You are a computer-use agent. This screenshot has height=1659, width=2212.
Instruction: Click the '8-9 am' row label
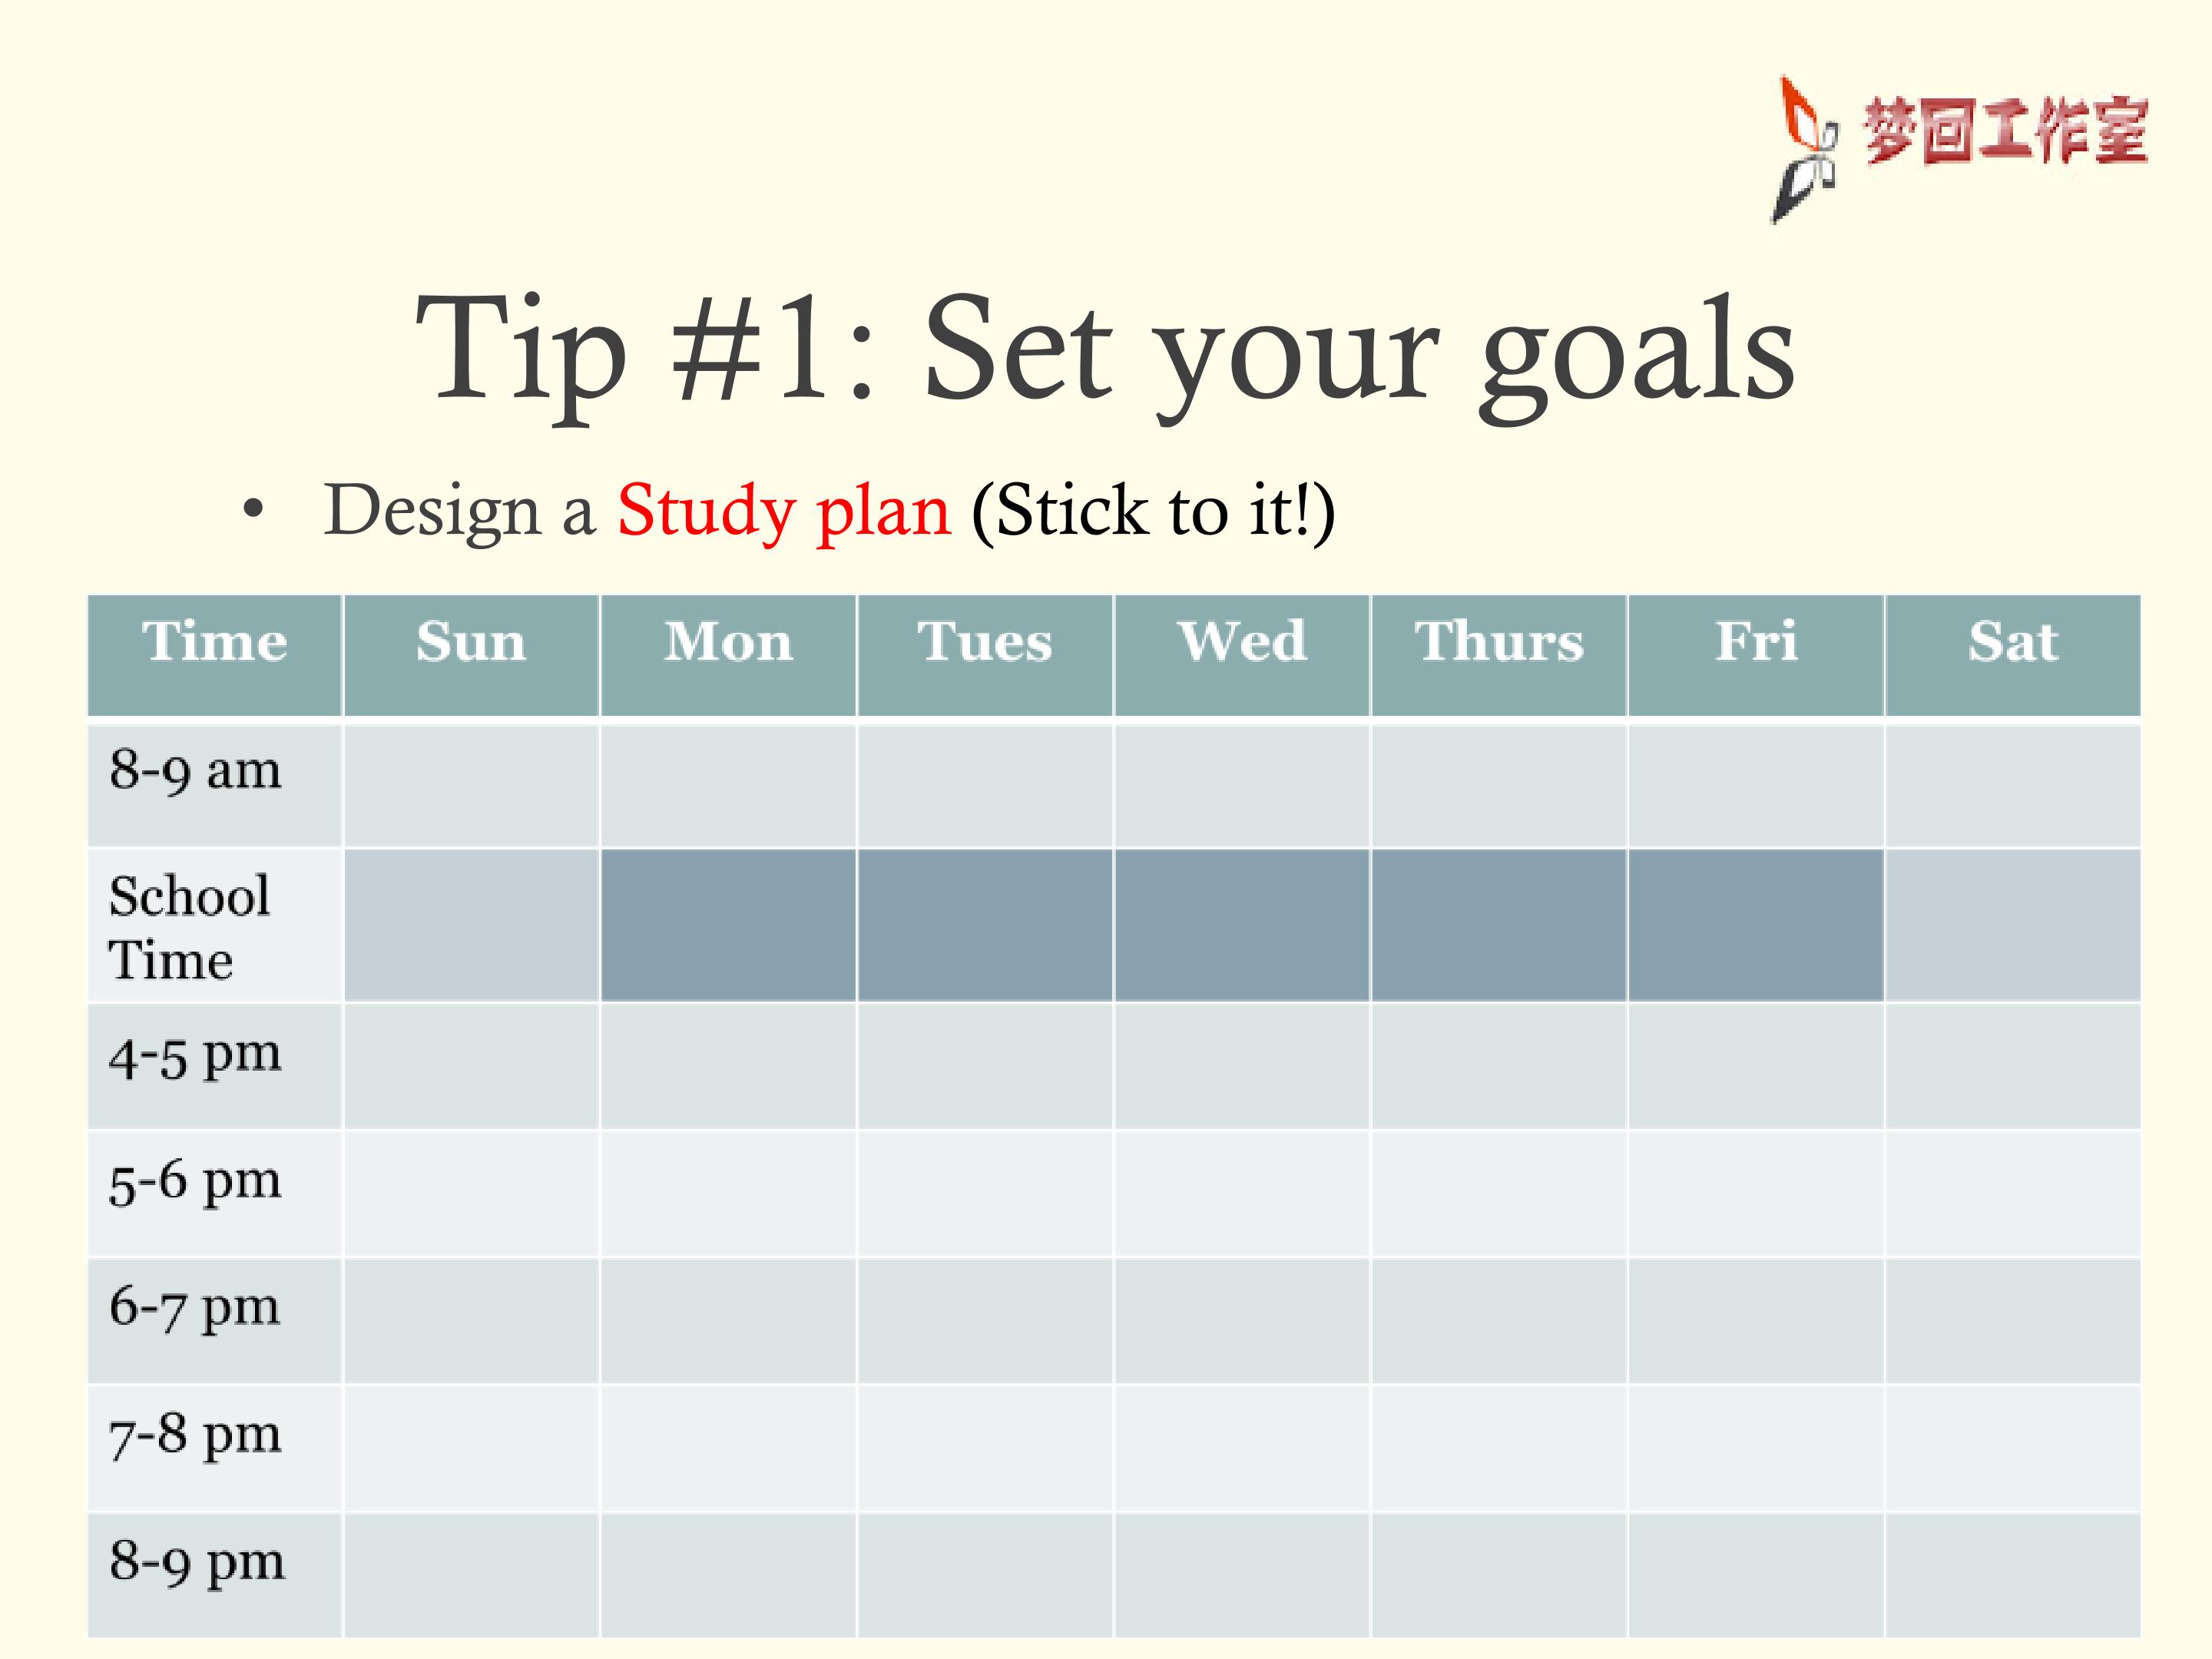[x=195, y=771]
